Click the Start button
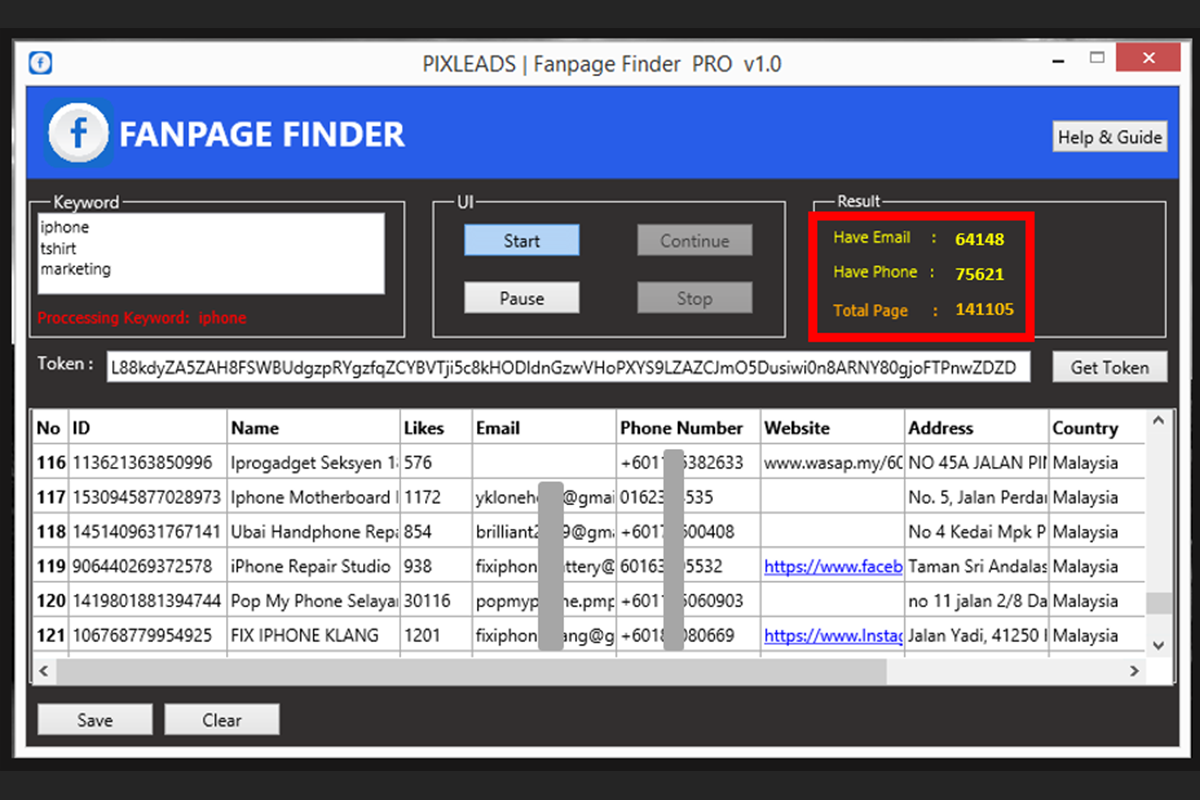 (x=522, y=241)
